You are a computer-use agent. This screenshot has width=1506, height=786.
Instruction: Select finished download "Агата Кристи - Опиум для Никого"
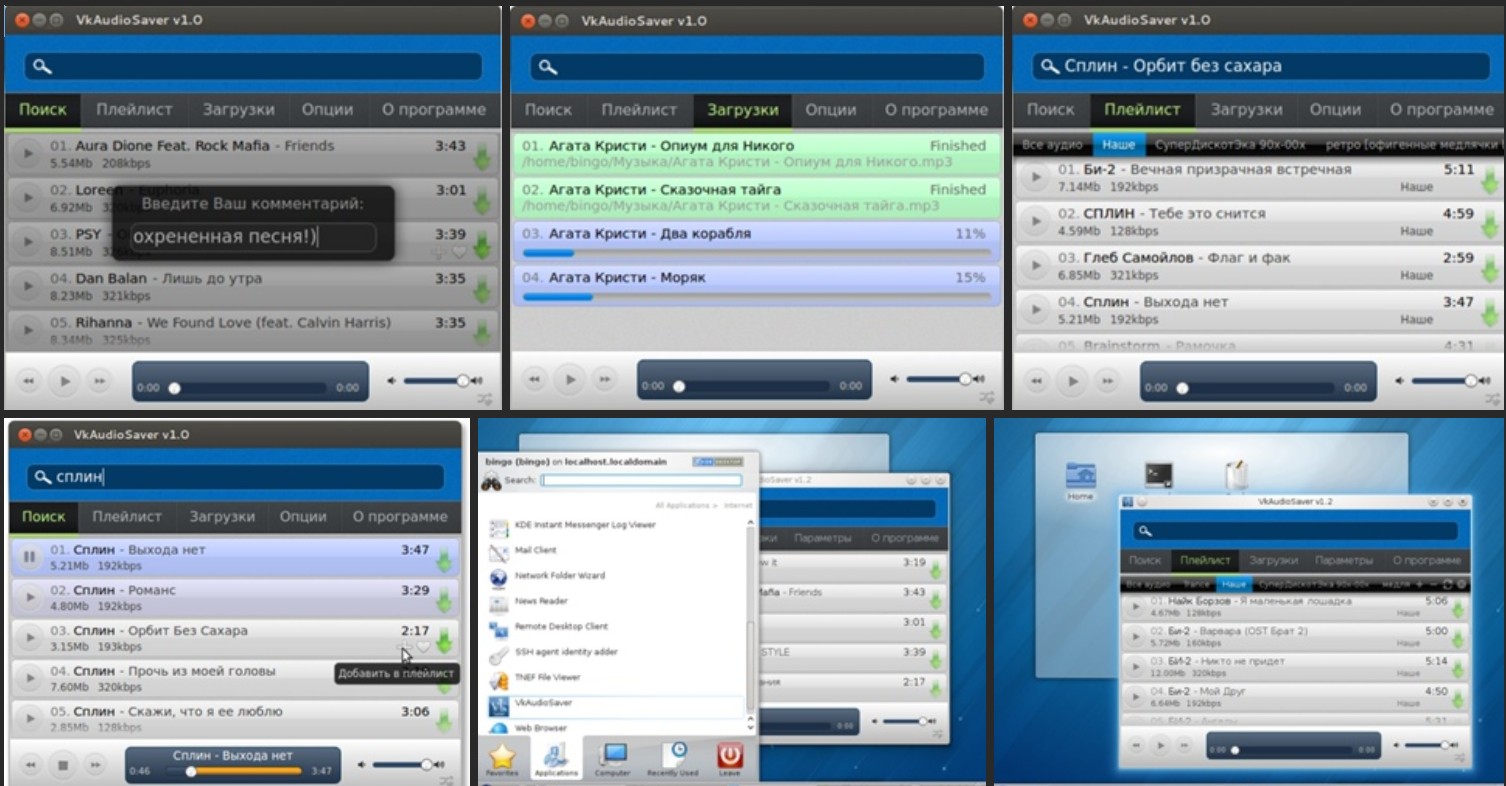(x=756, y=155)
